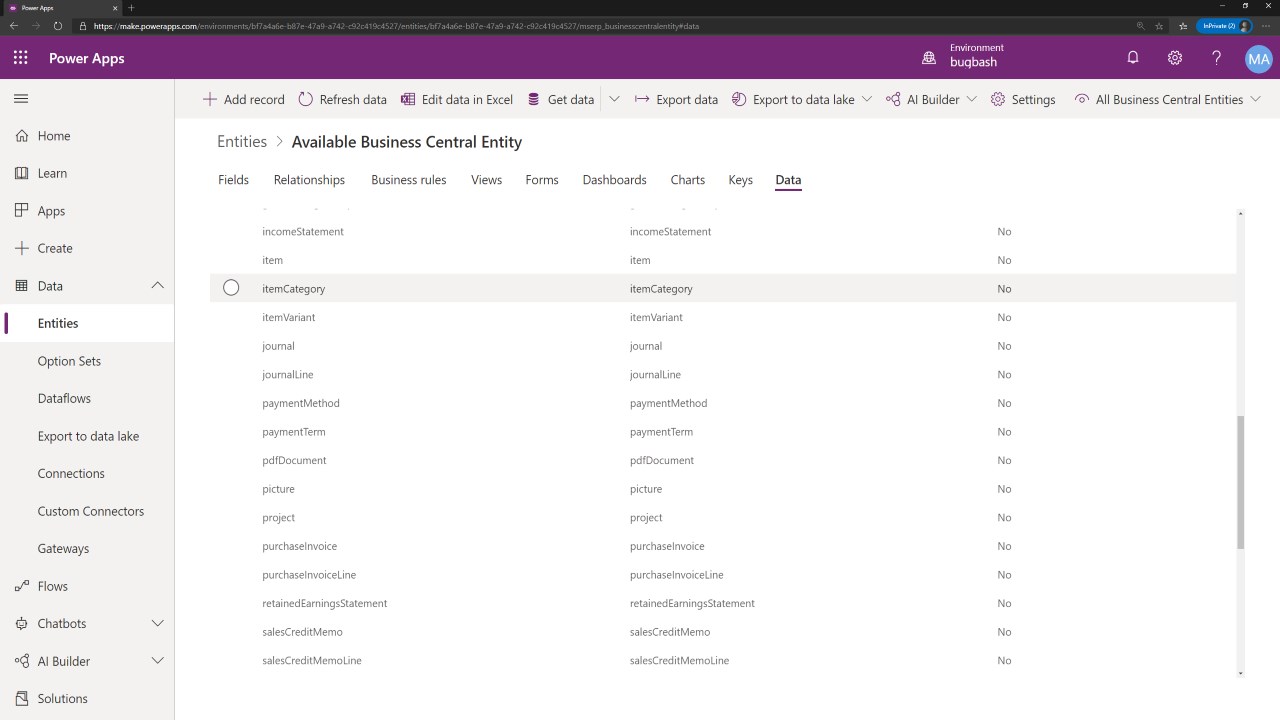Collapse the Data section in sidebar
The height and width of the screenshot is (720, 1280).
pyautogui.click(x=157, y=286)
